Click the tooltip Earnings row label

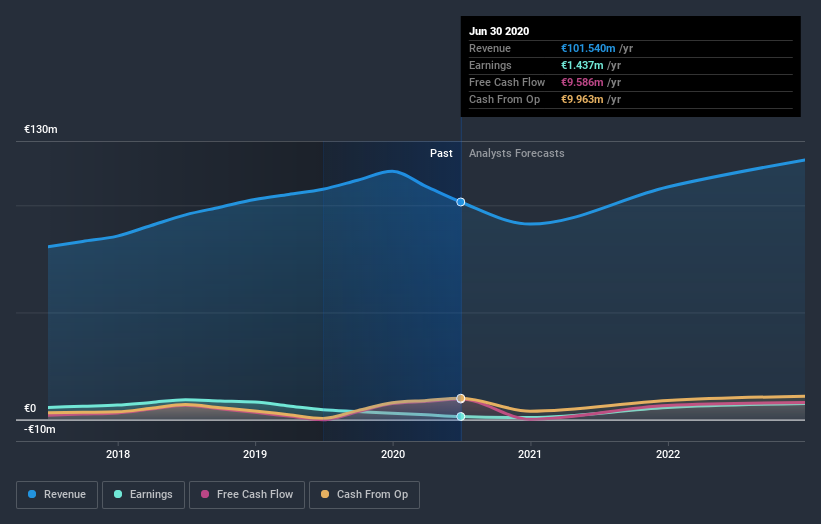click(x=490, y=65)
